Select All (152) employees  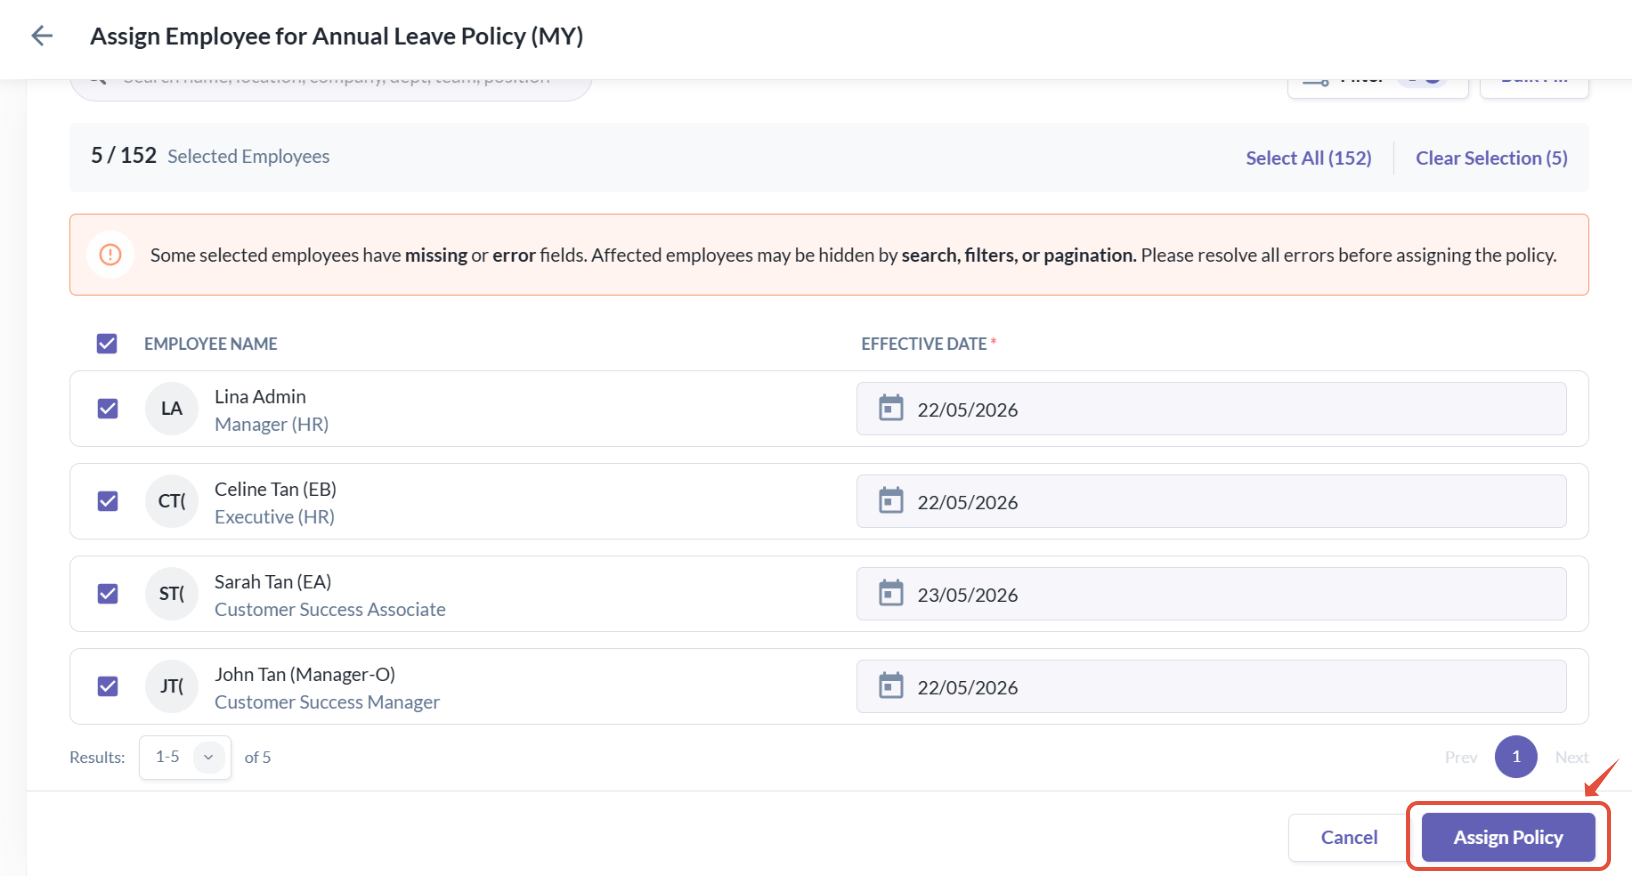point(1308,158)
